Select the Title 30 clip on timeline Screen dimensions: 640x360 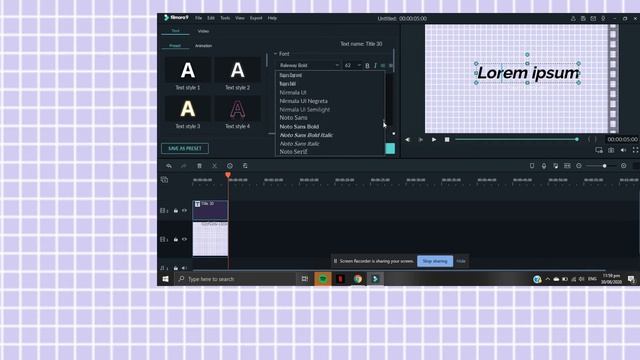[x=210, y=210]
